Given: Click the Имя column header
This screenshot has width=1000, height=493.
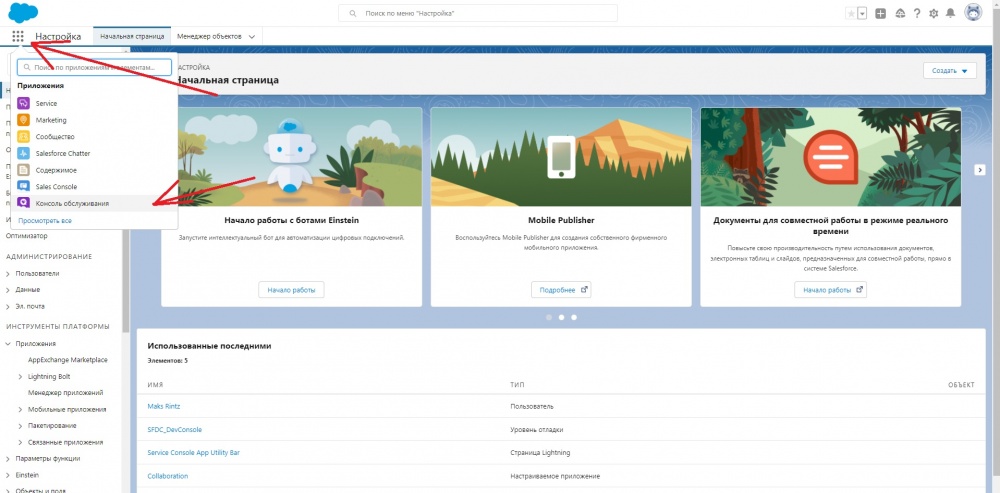Looking at the screenshot, I should [x=155, y=385].
